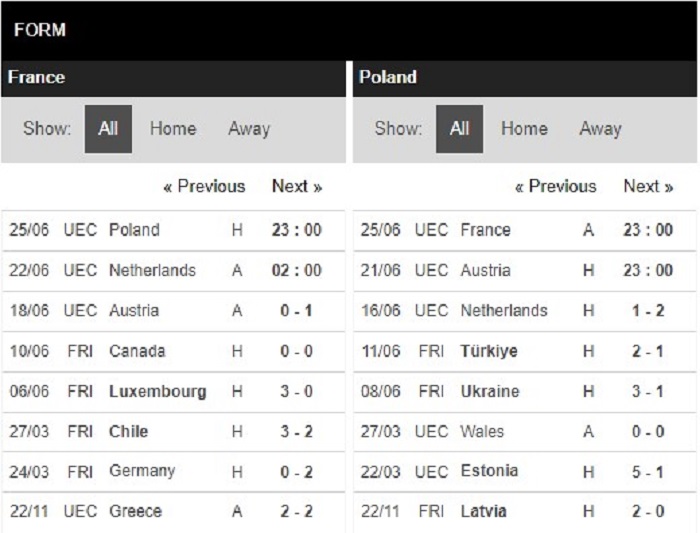Screen dimensions: 700x533
Task: Open Poland vs Estonia 5-1 match
Action: pos(525,472)
